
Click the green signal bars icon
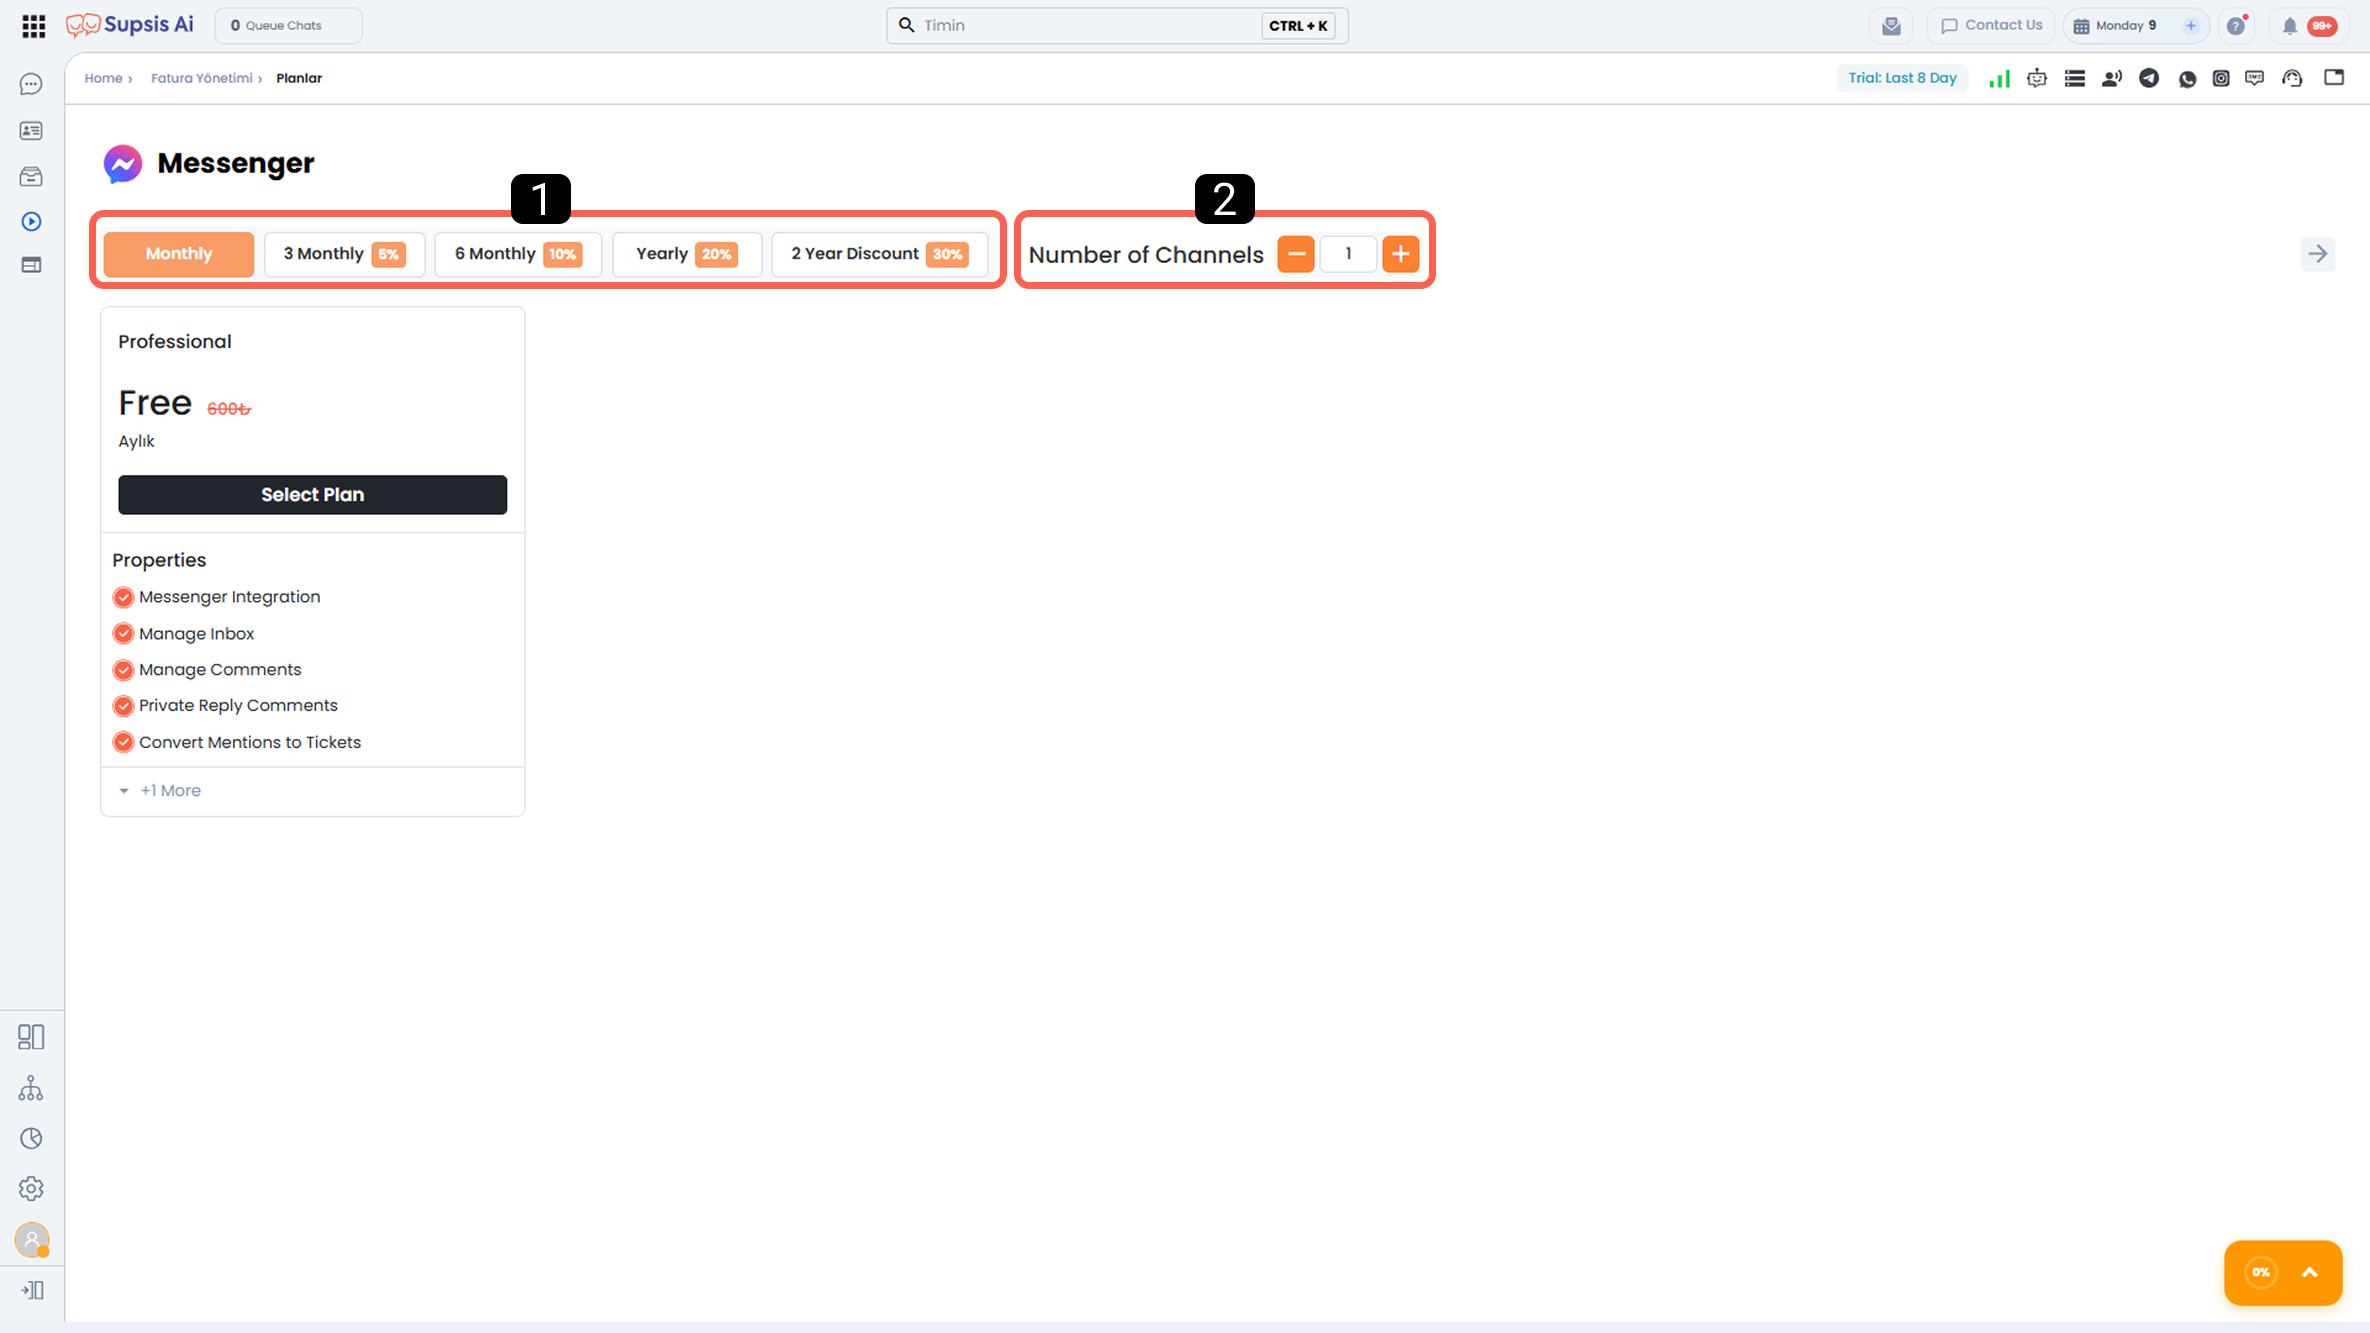pyautogui.click(x=1999, y=78)
